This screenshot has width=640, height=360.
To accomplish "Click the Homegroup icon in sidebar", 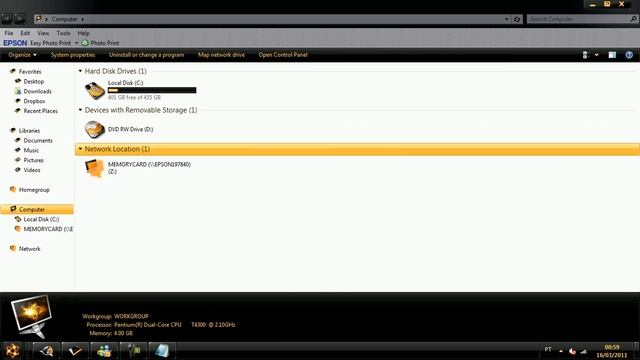I will pos(13,189).
